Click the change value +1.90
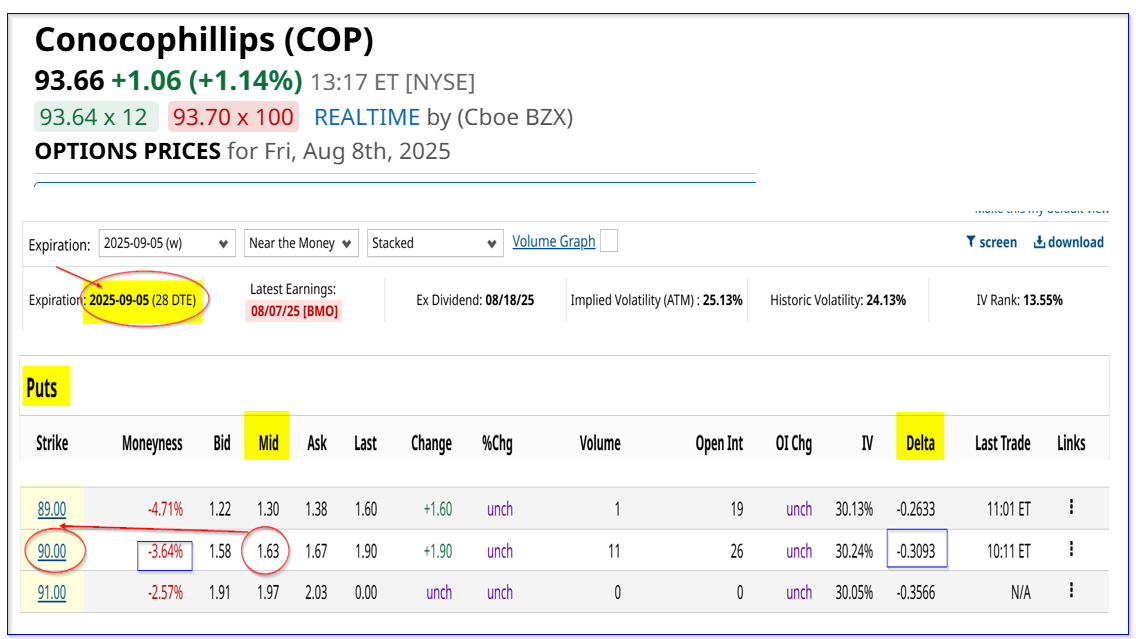Screen dimensions: 1136x639 [438, 551]
